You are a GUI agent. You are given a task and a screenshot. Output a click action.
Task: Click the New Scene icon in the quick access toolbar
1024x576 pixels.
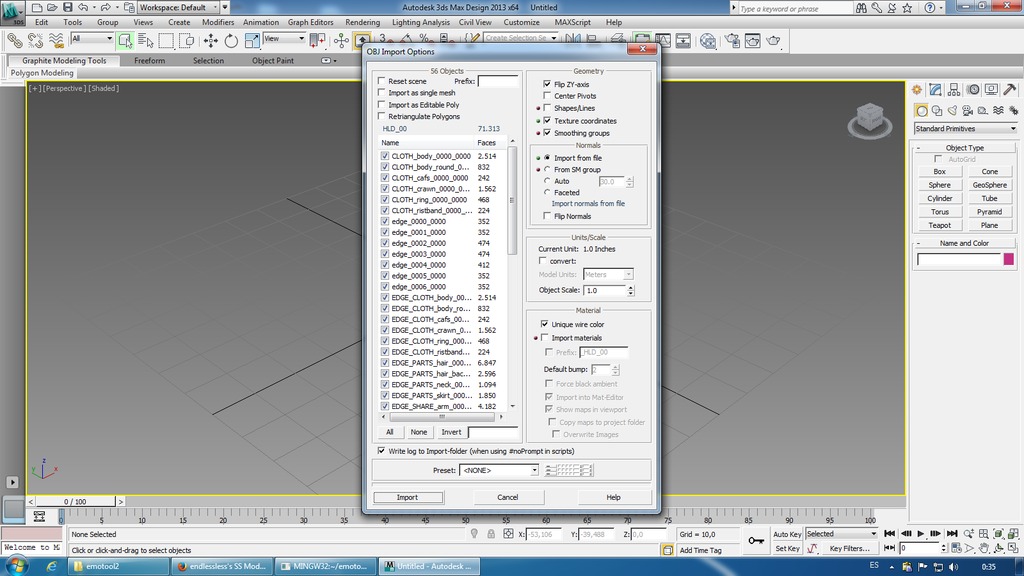point(37,8)
